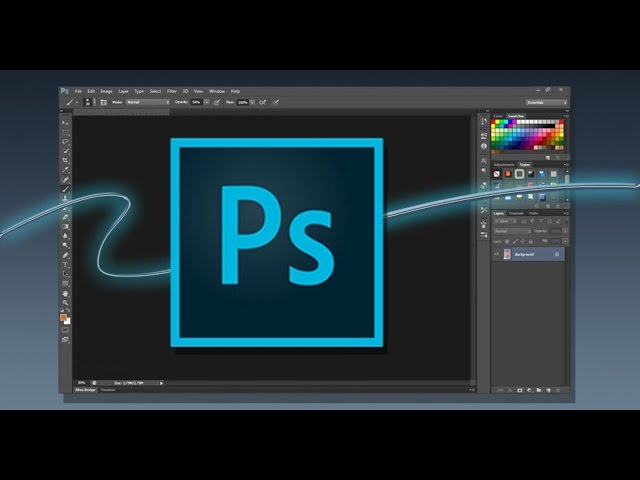Viewport: 640px width, 480px height.
Task: Select the Horizontal Type tool
Action: (65, 264)
